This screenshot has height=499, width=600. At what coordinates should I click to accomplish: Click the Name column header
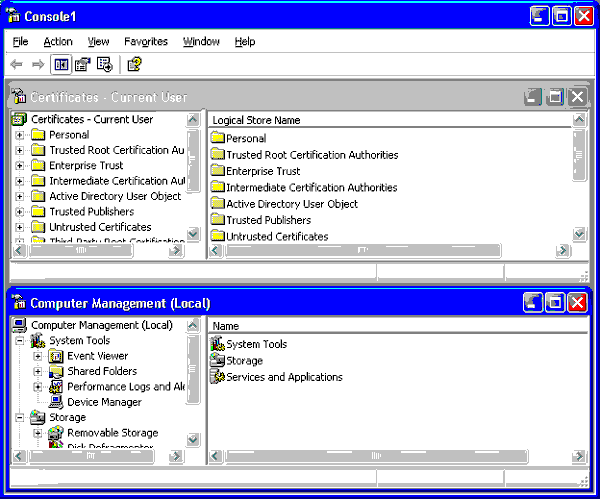(x=398, y=326)
